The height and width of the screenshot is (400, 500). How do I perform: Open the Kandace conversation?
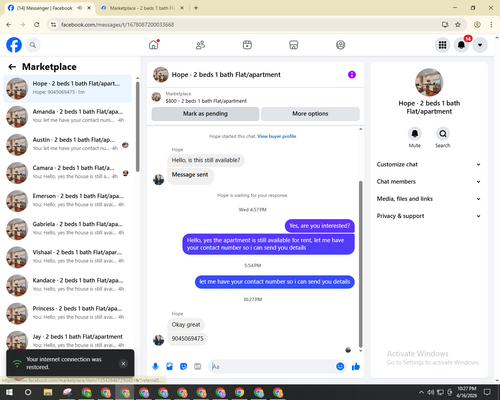[67, 285]
